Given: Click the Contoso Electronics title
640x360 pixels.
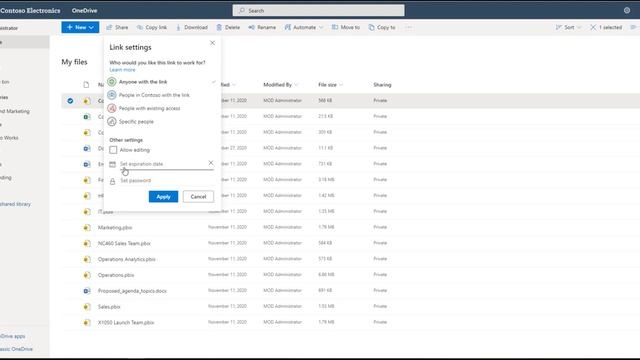Looking at the screenshot, I should click(x=30, y=11).
